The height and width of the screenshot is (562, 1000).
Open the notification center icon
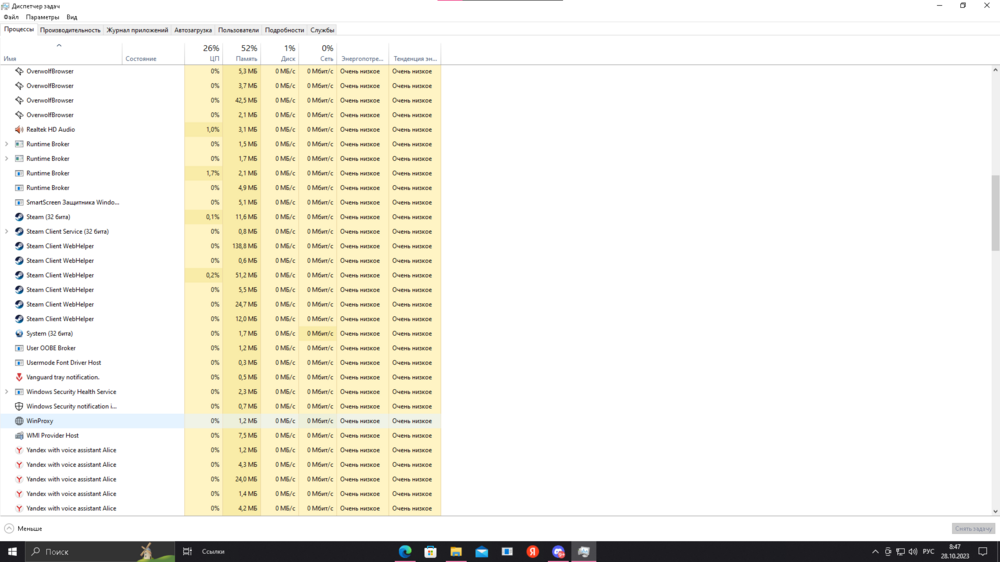tap(983, 552)
